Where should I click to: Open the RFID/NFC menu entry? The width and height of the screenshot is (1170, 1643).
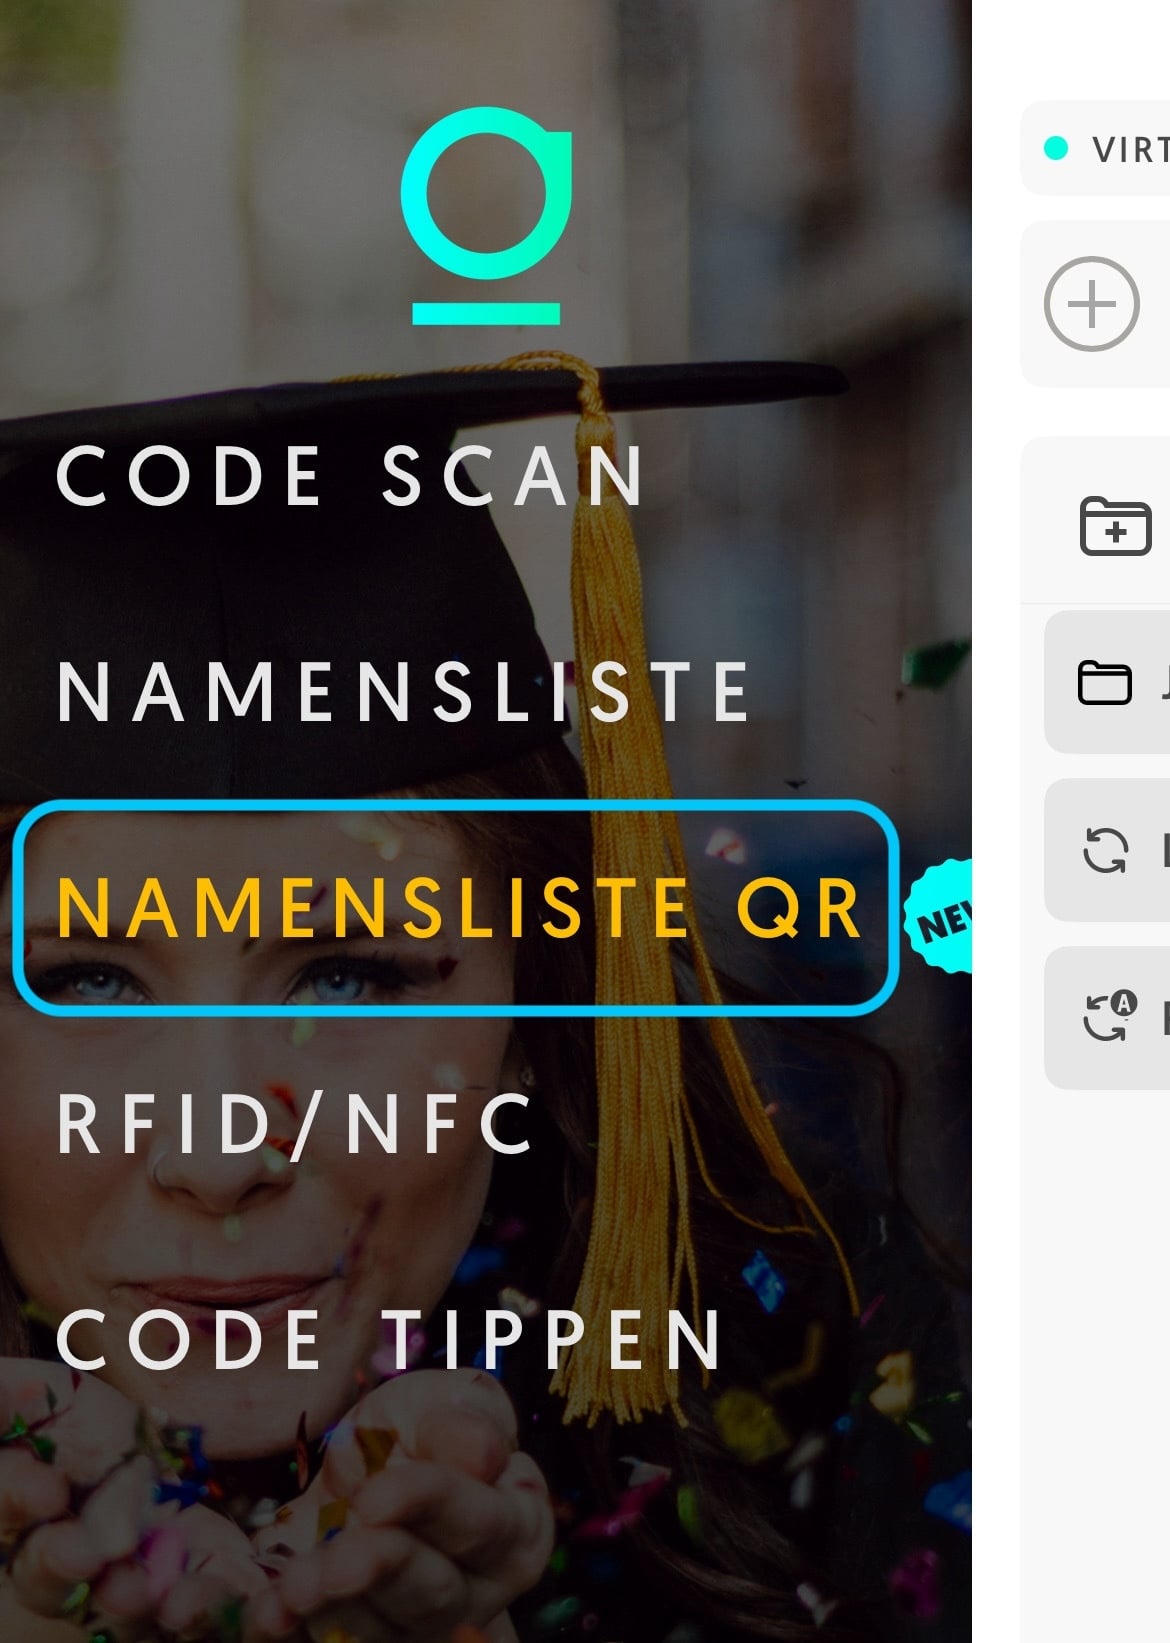(x=295, y=1125)
